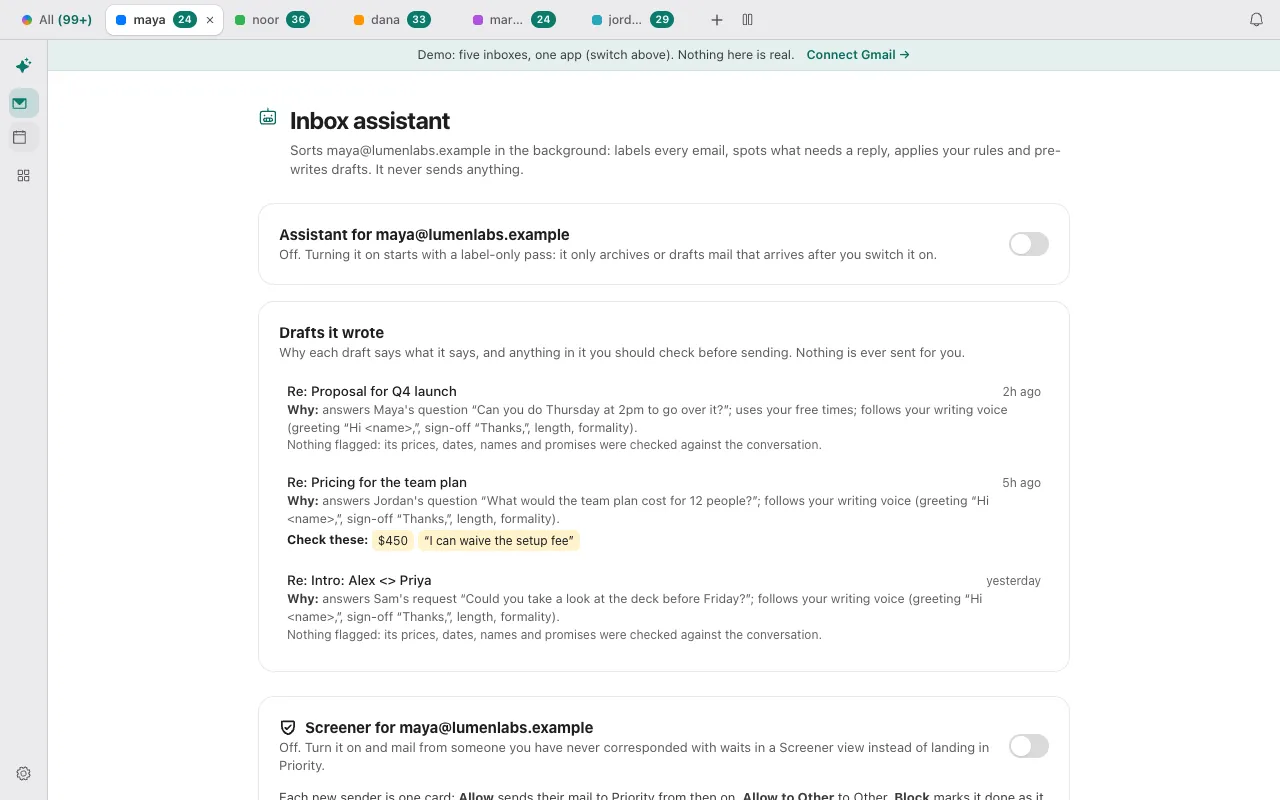Click the "I can waive the setup fee" chip
Image resolution: width=1280 pixels, height=800 pixels.
click(x=499, y=541)
